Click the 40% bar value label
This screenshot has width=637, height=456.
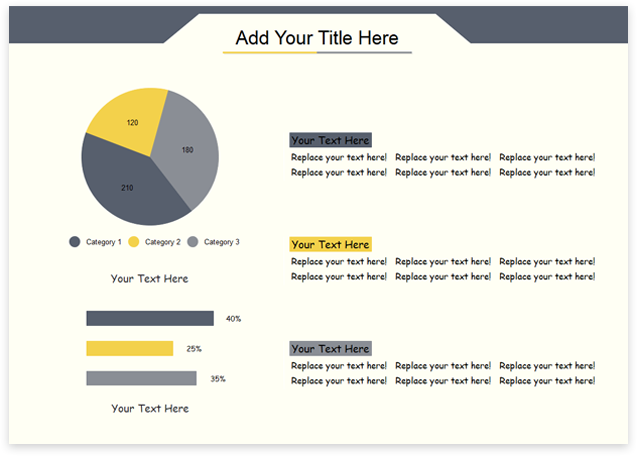pyautogui.click(x=233, y=319)
